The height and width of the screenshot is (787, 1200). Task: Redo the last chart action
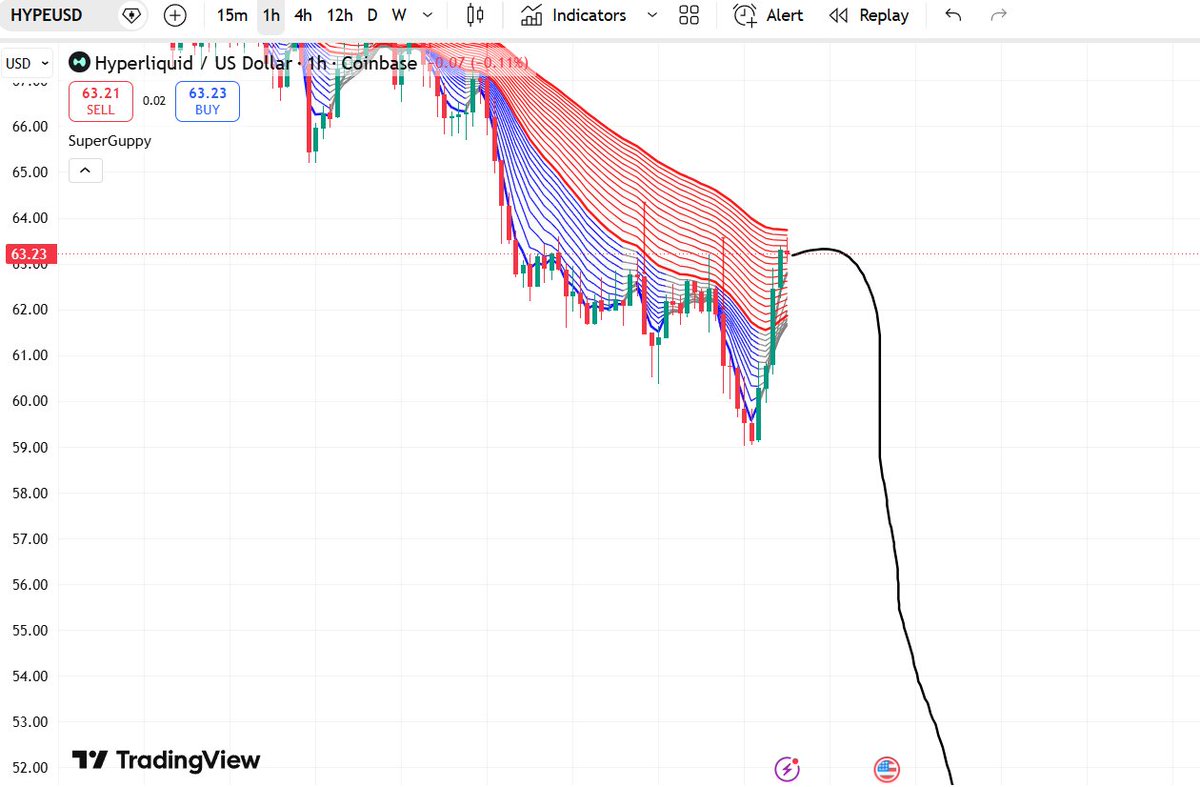pos(998,16)
